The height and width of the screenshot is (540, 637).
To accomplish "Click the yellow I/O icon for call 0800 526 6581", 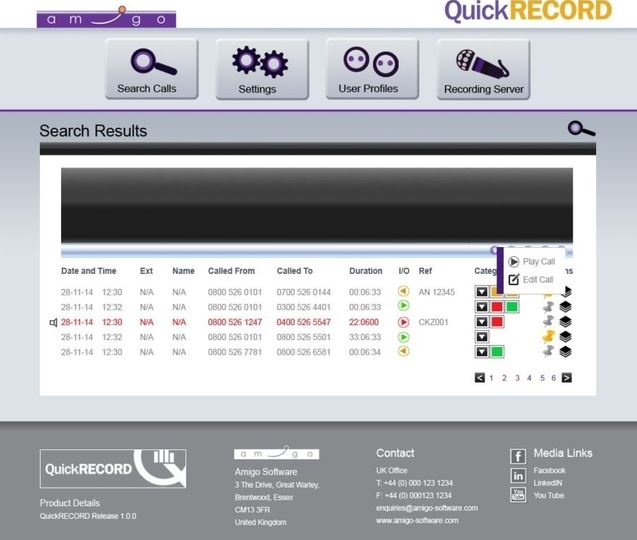I will coord(403,351).
